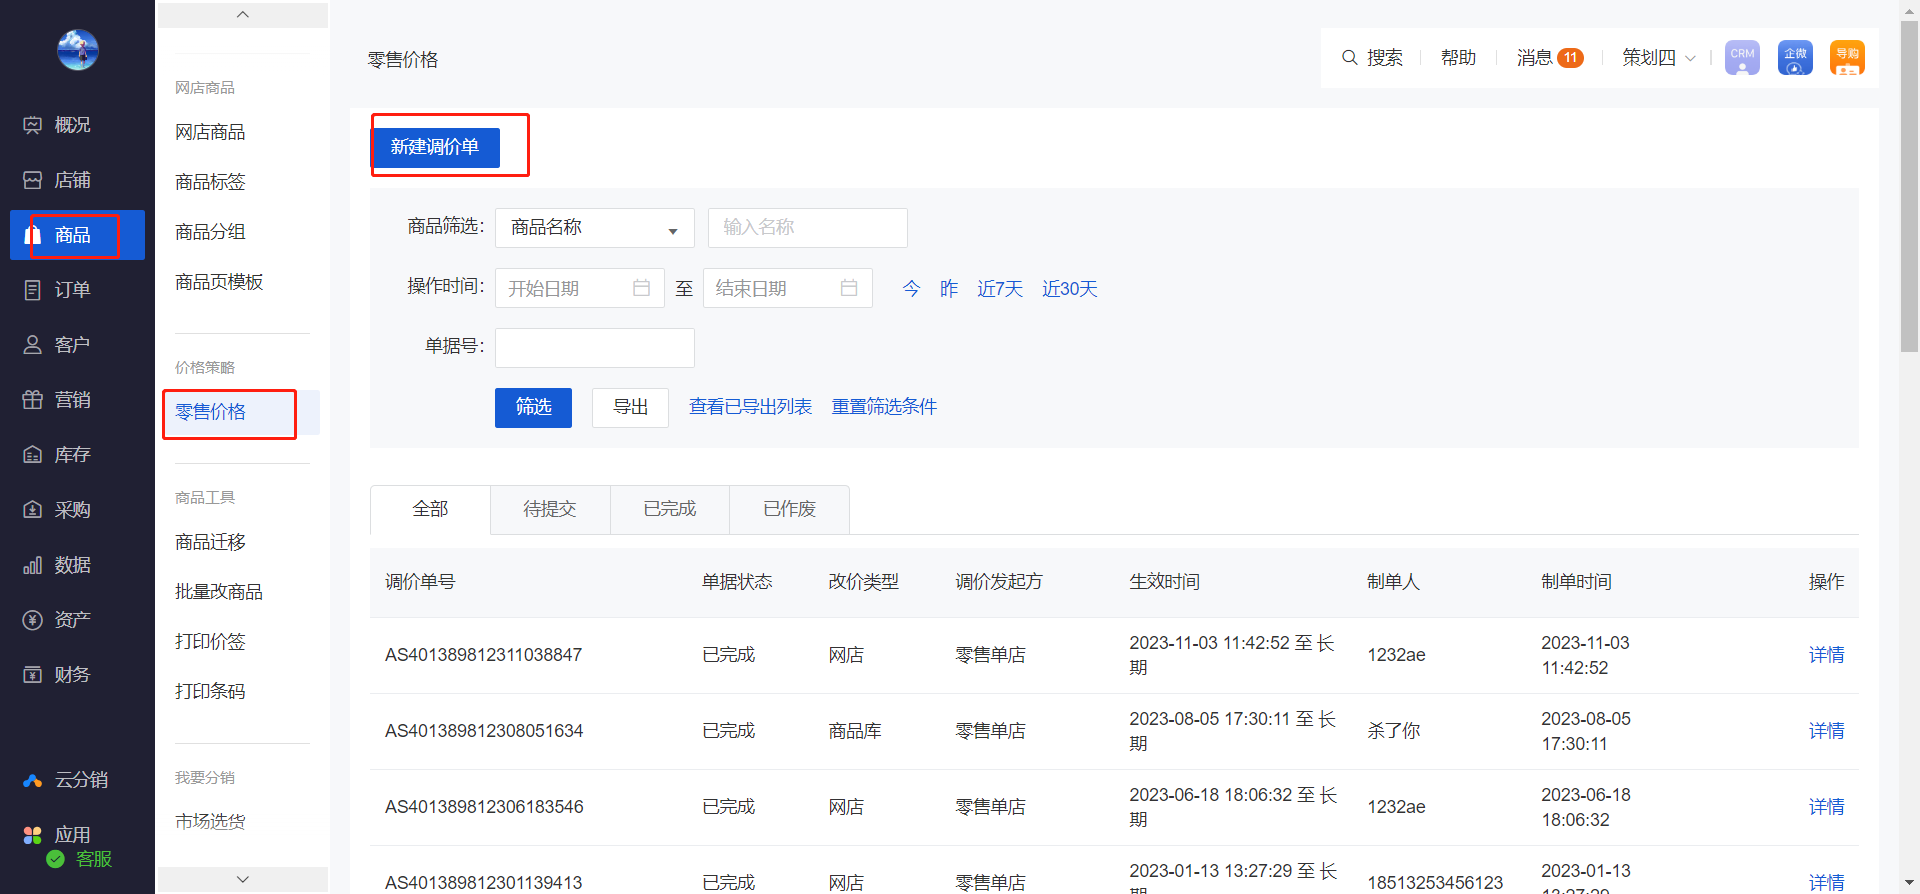The height and width of the screenshot is (894, 1920).
Task: Open the 客户 customers section
Action: click(57, 345)
